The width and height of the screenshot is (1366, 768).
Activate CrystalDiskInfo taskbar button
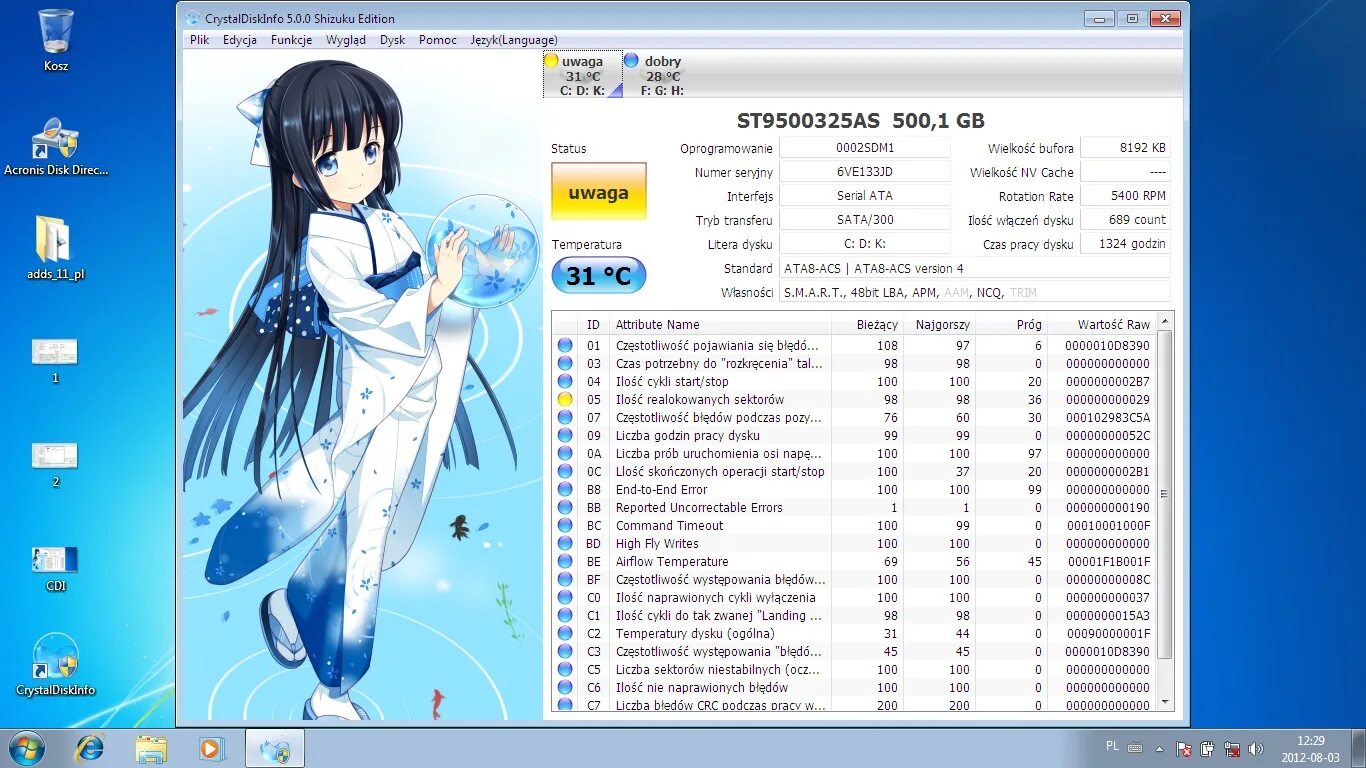(275, 748)
